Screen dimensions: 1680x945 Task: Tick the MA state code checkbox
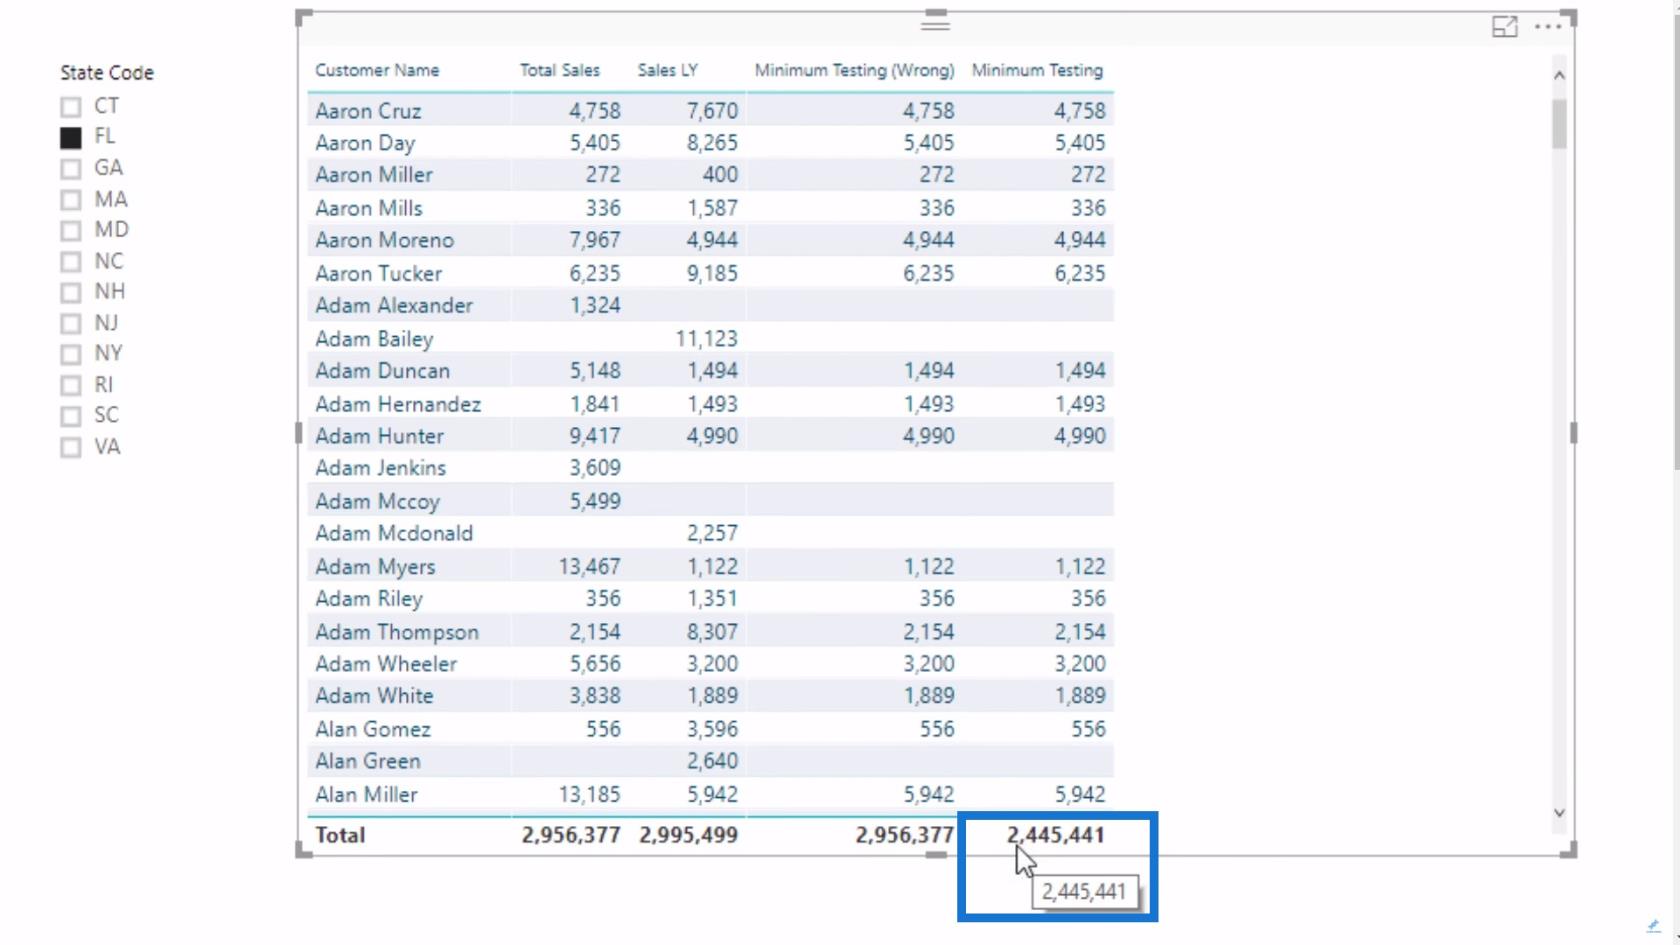pos(70,200)
